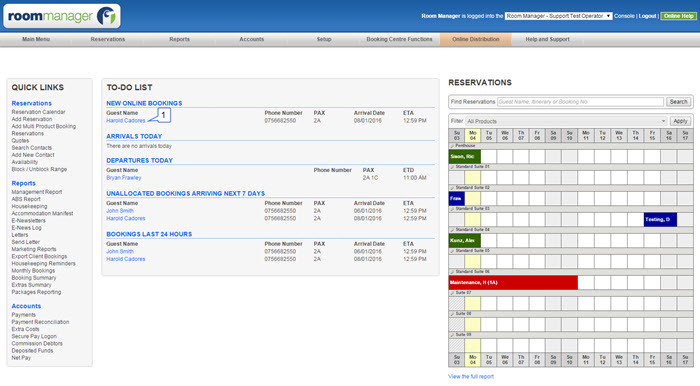The height and width of the screenshot is (386, 700).
Task: Click View the full report link
Action: [x=471, y=377]
